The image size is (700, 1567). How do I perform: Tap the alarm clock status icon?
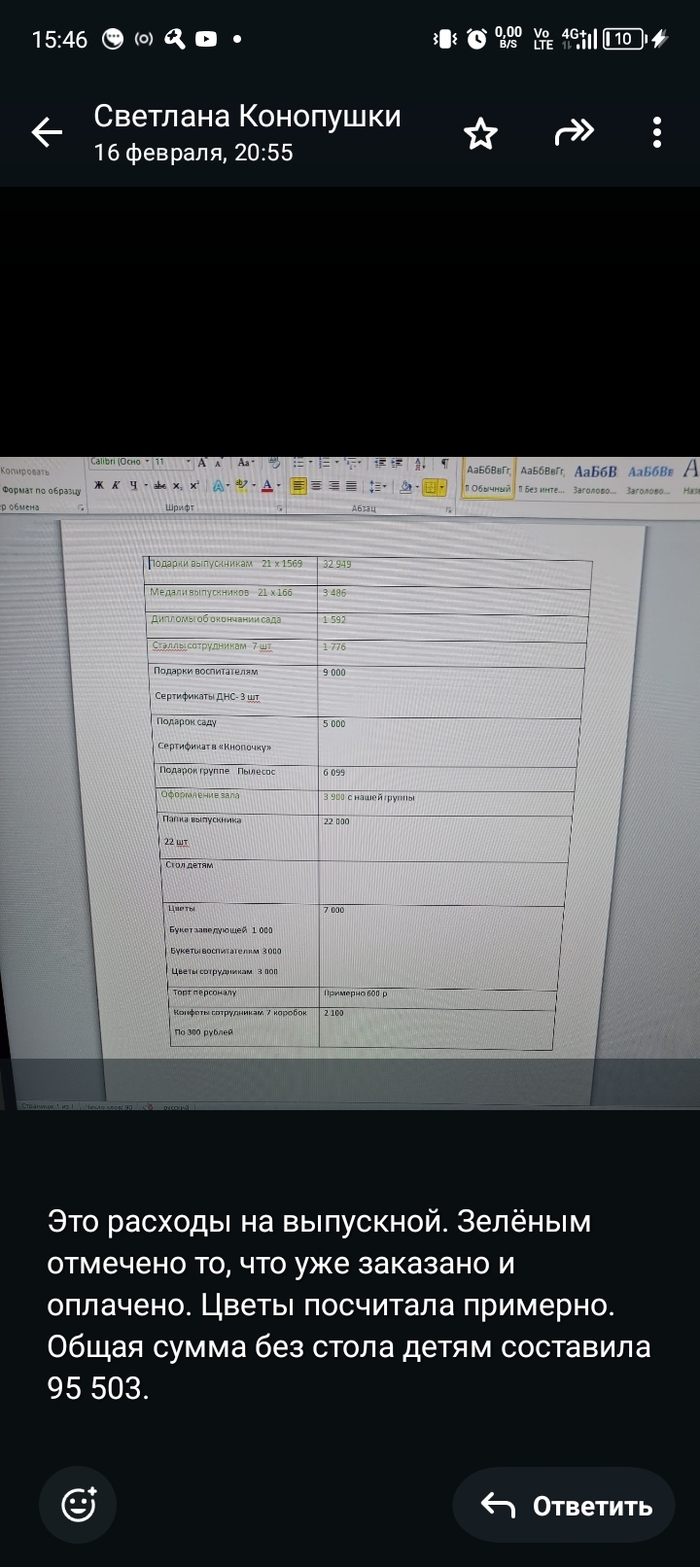[477, 39]
